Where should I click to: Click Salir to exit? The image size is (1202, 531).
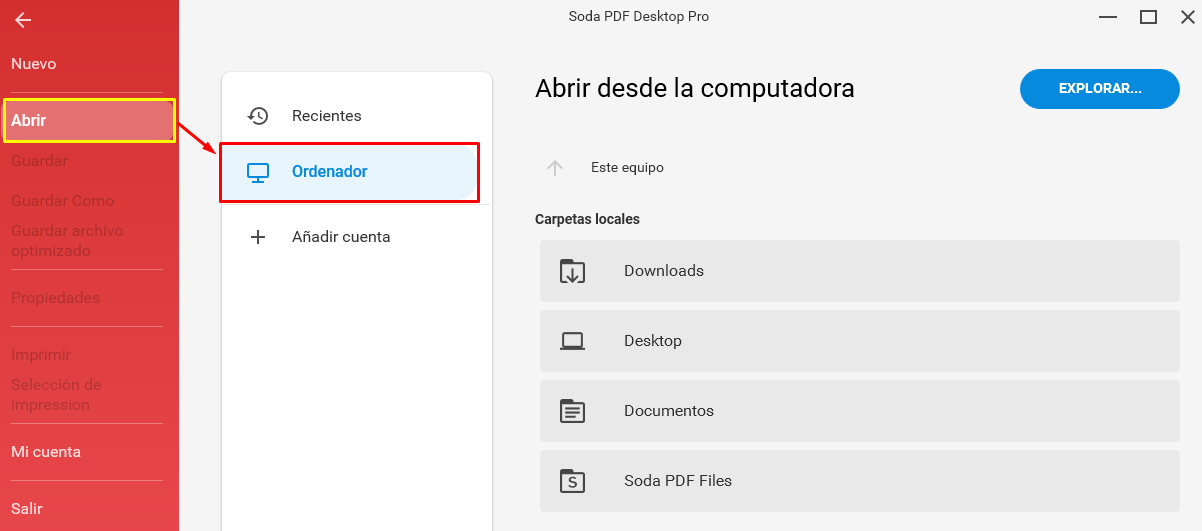pos(27,509)
